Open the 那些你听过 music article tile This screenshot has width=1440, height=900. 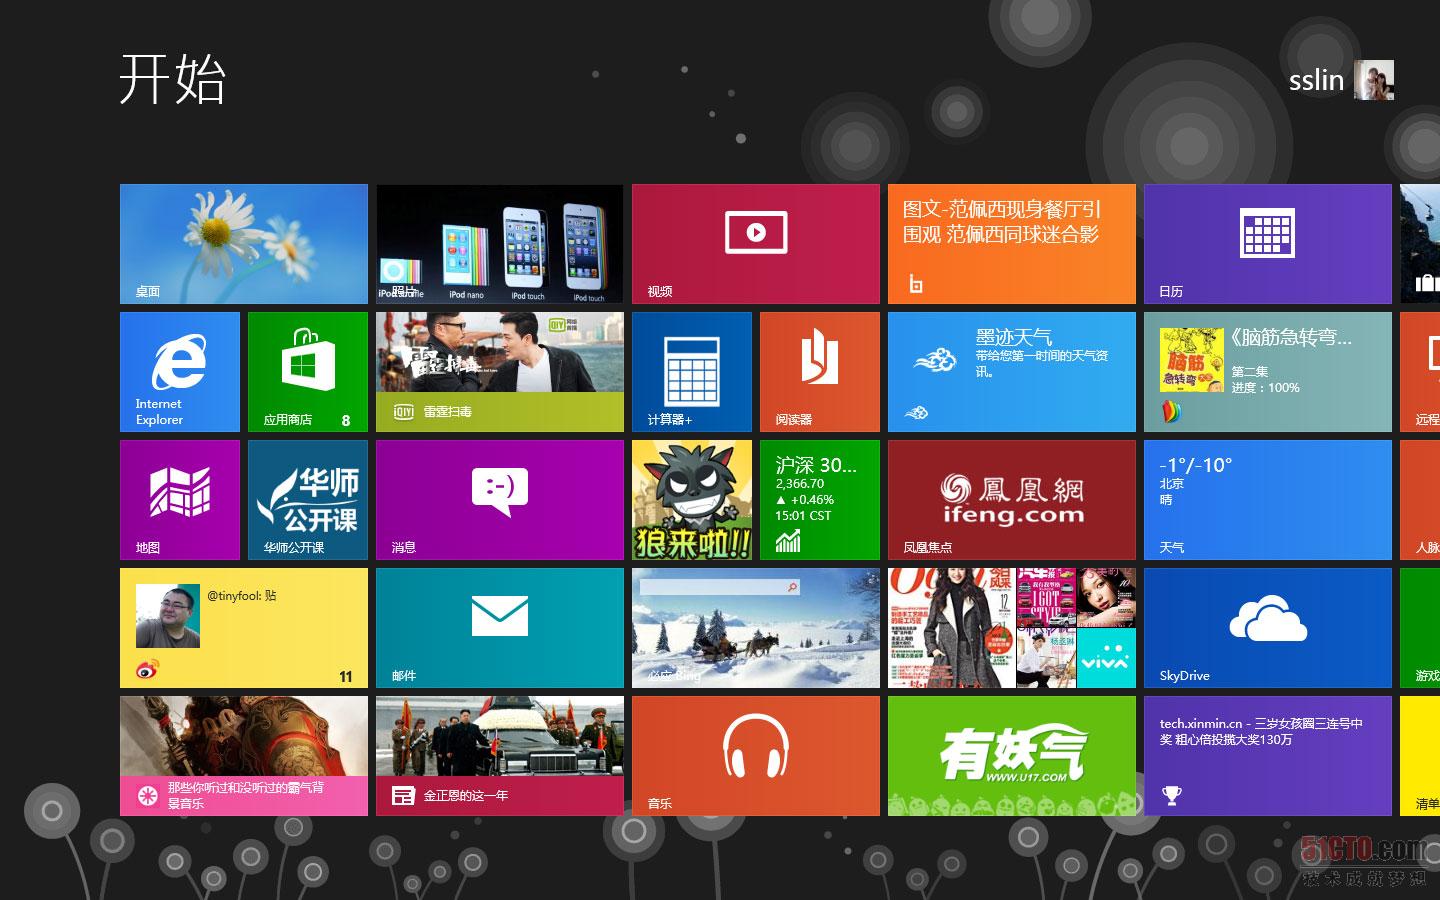(x=244, y=756)
